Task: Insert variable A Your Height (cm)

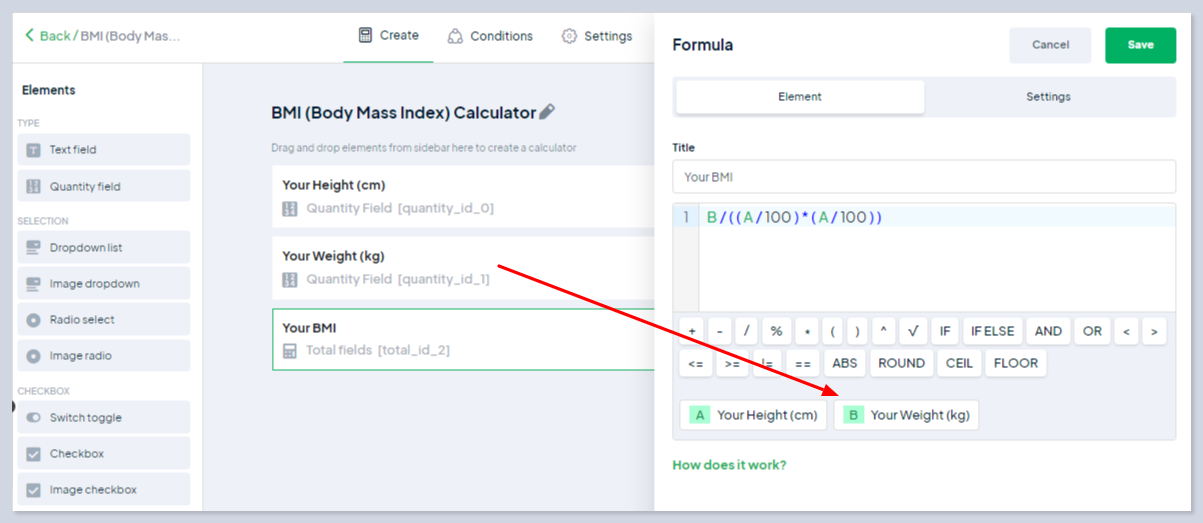Action: point(753,415)
